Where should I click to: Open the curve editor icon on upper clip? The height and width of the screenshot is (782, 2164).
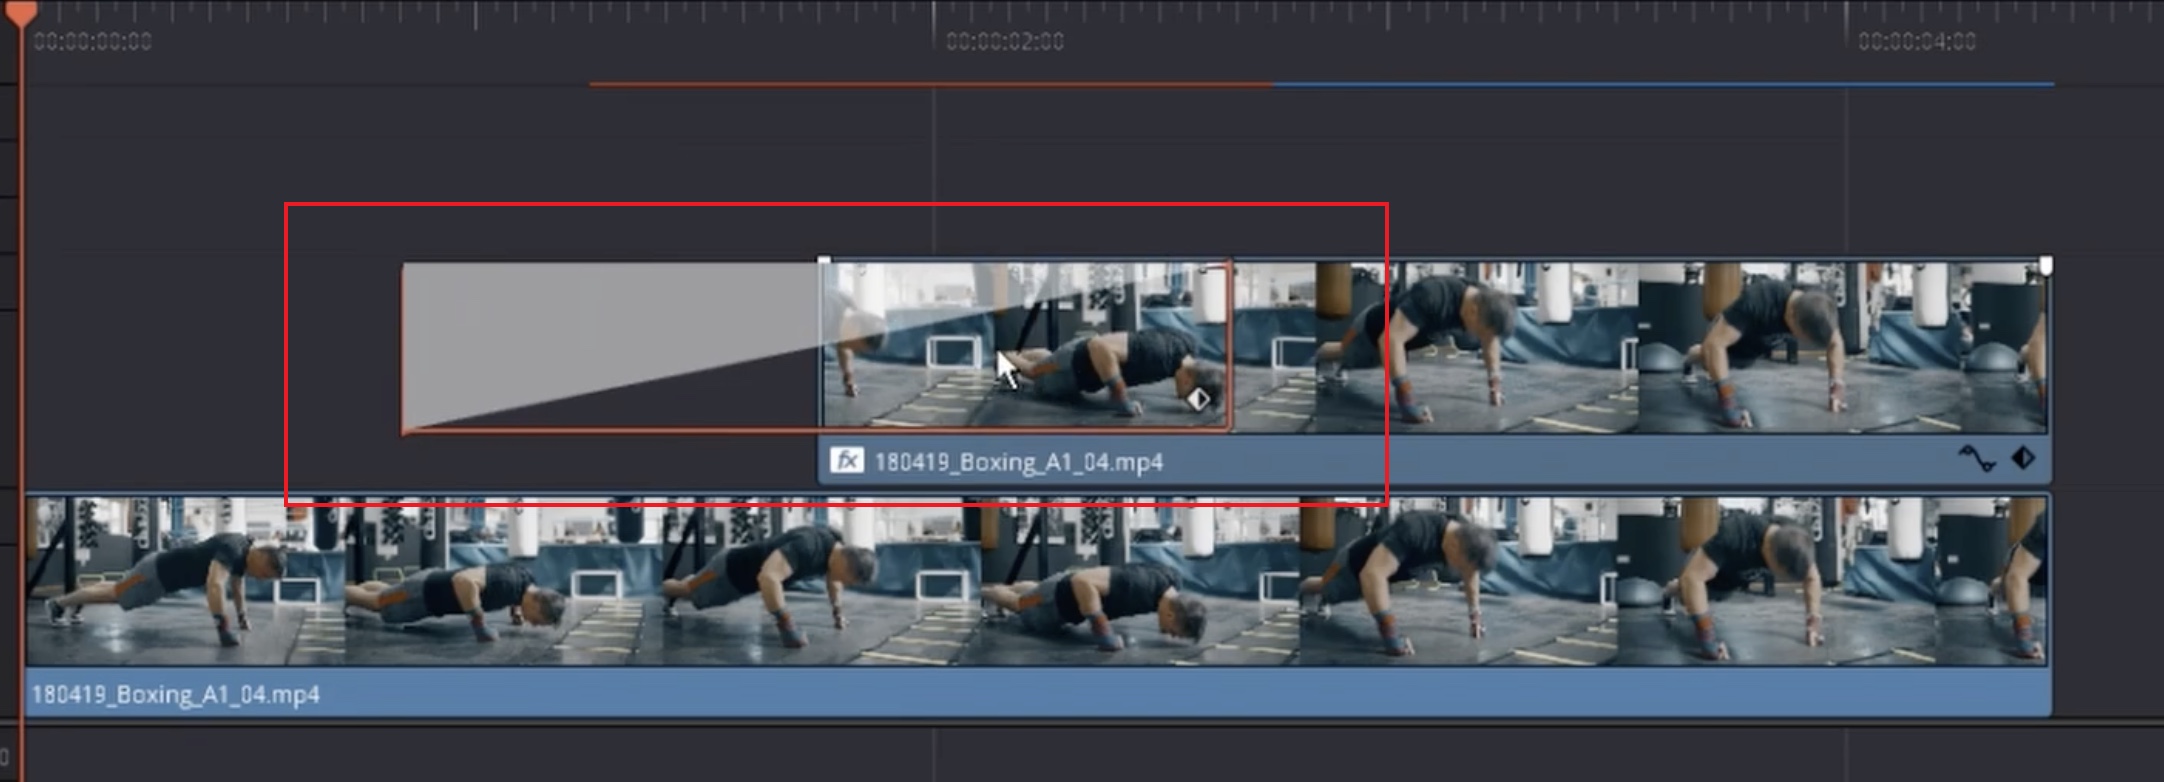[x=1976, y=459]
